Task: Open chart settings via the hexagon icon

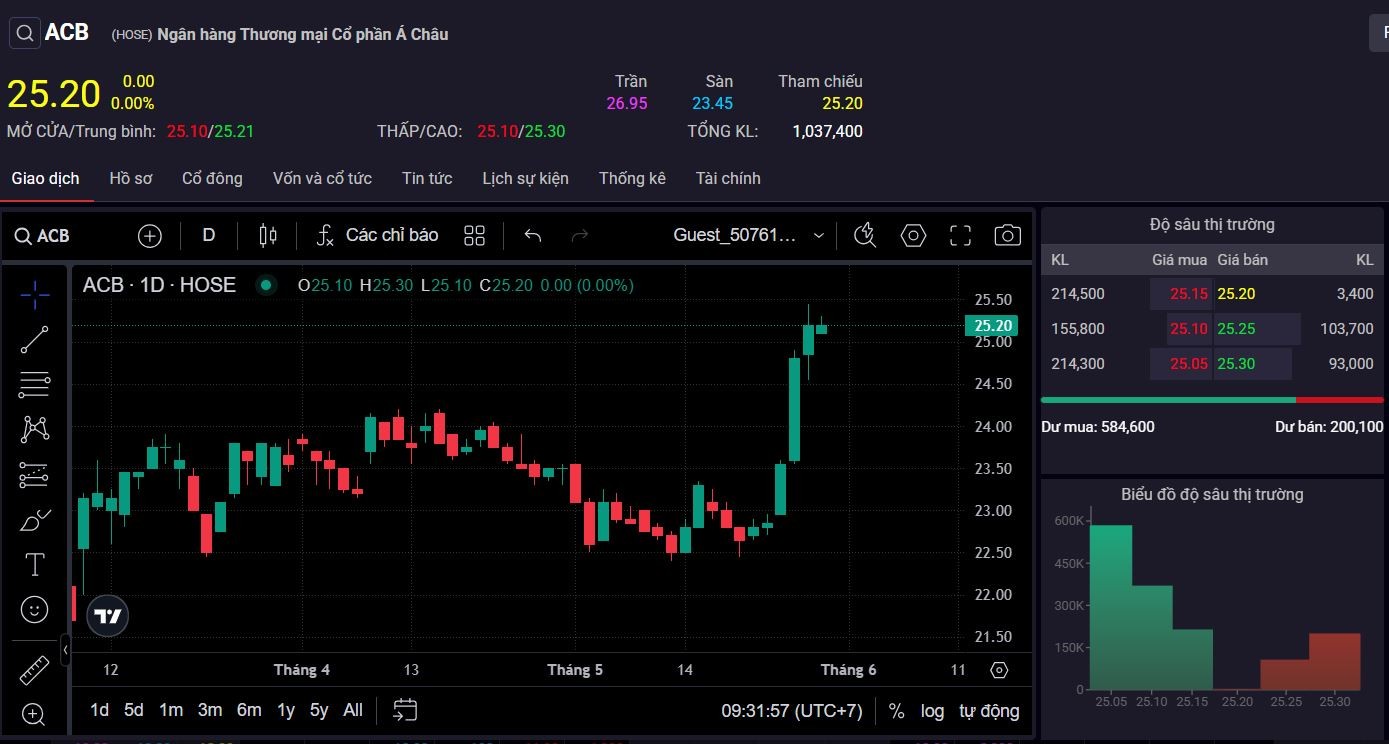Action: point(913,236)
